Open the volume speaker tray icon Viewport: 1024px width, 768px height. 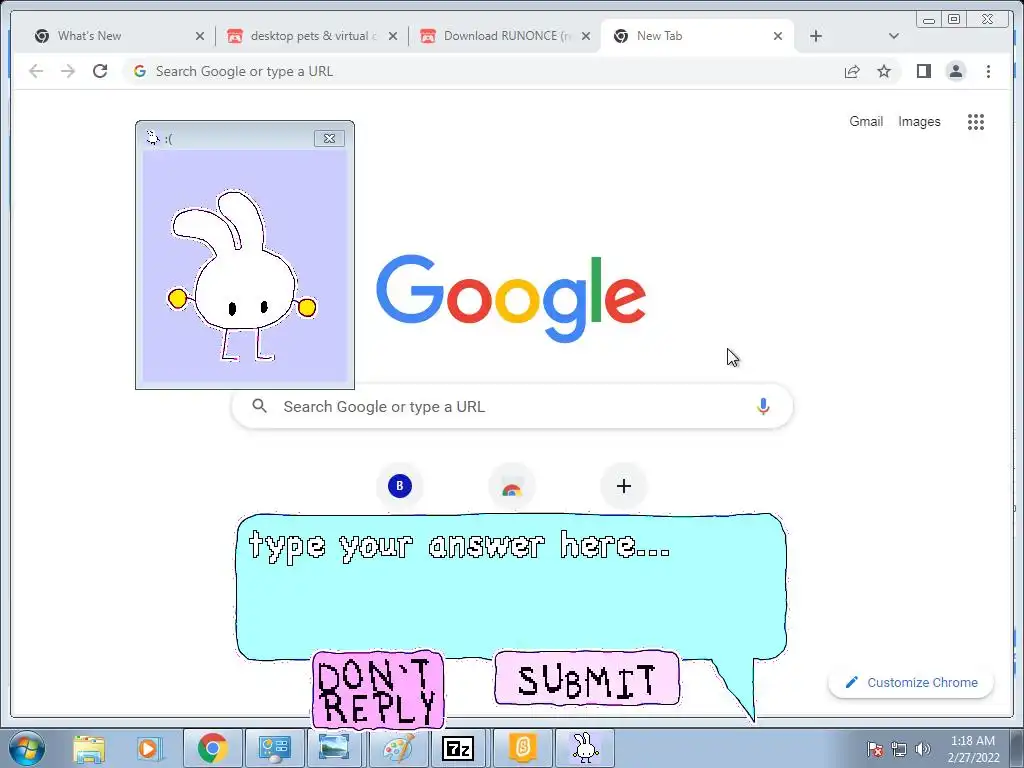(x=922, y=748)
